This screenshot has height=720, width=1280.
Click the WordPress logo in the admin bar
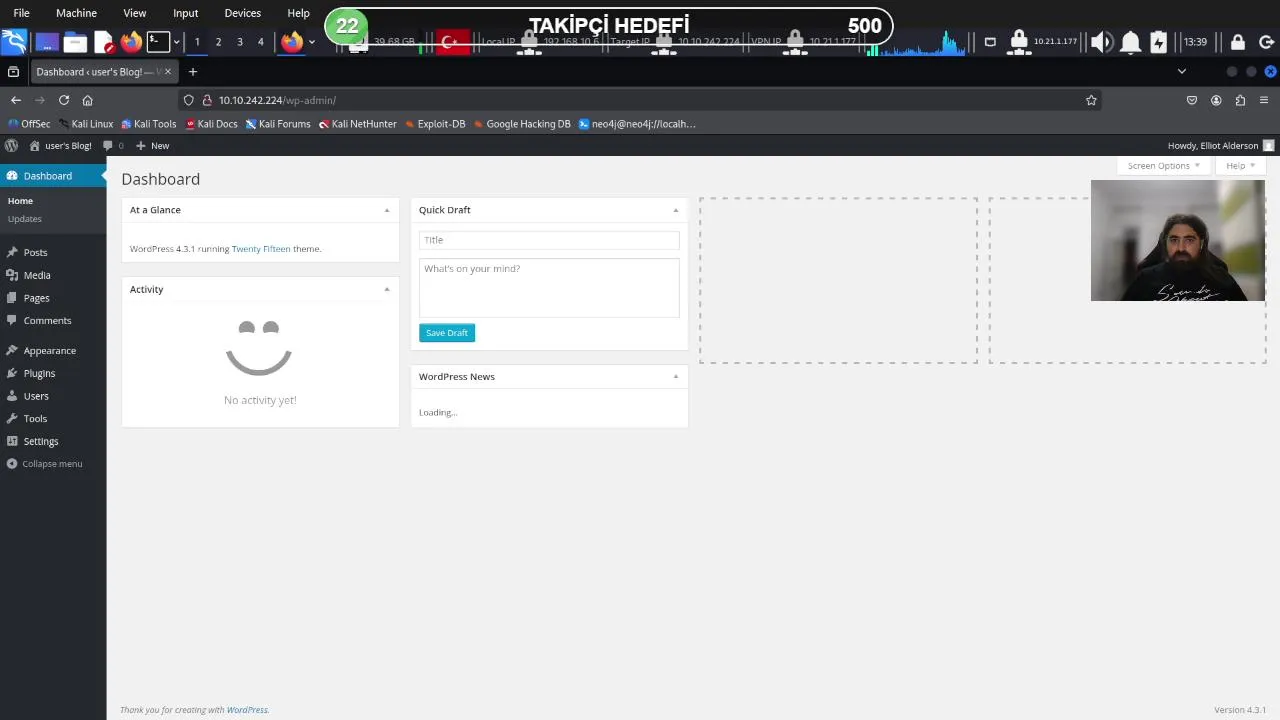pos(11,146)
